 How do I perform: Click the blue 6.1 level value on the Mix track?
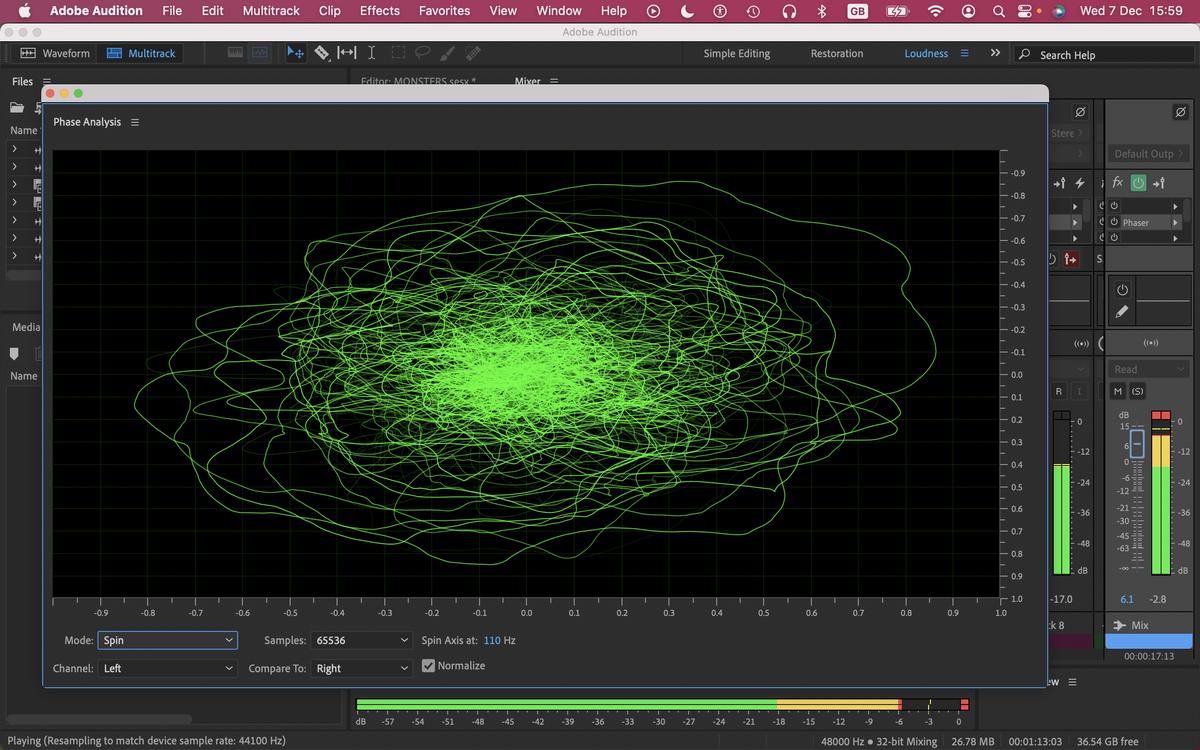(x=1126, y=597)
